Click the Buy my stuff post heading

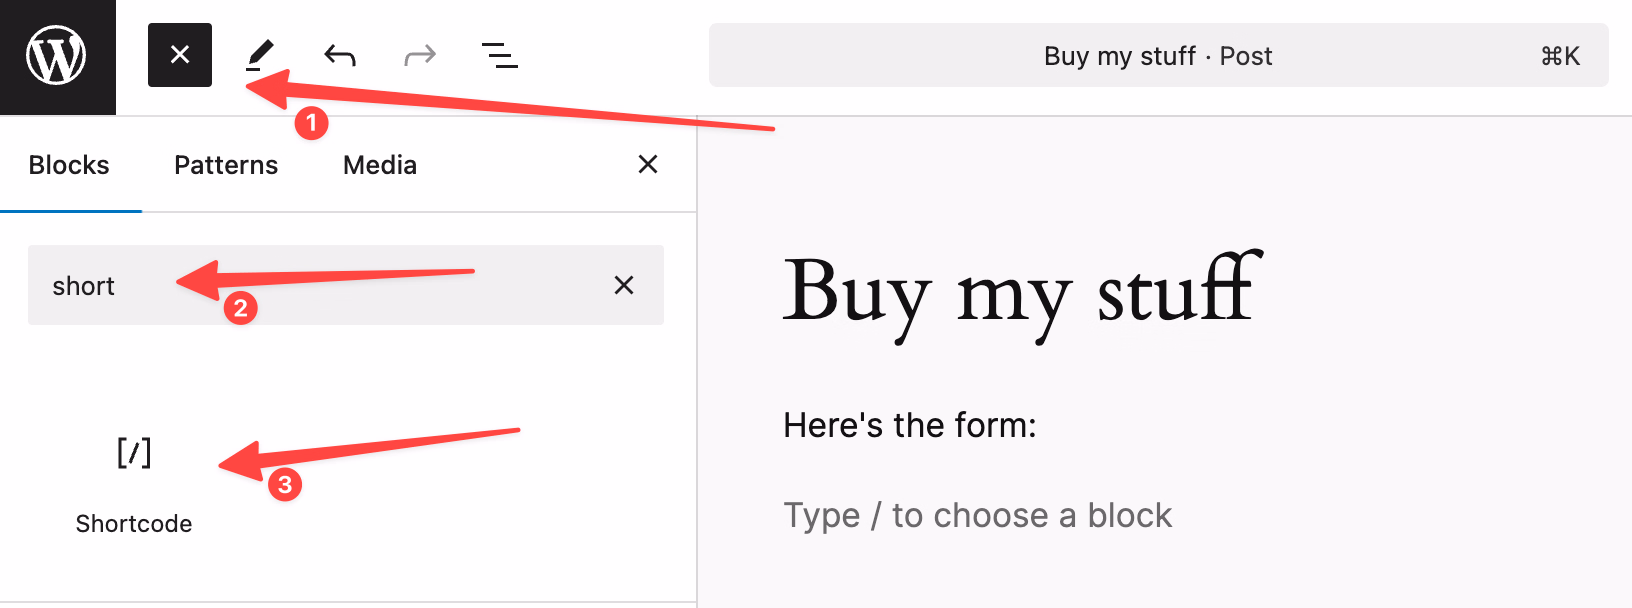pos(1022,292)
